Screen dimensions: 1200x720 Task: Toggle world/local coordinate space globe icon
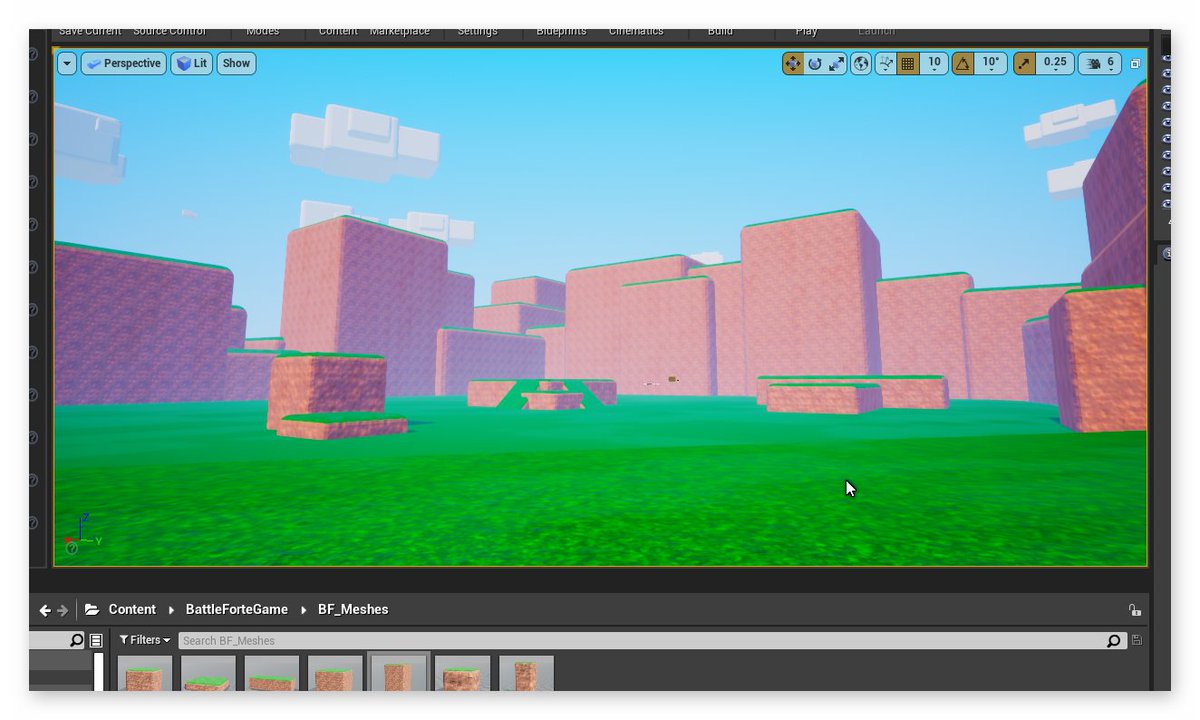861,64
